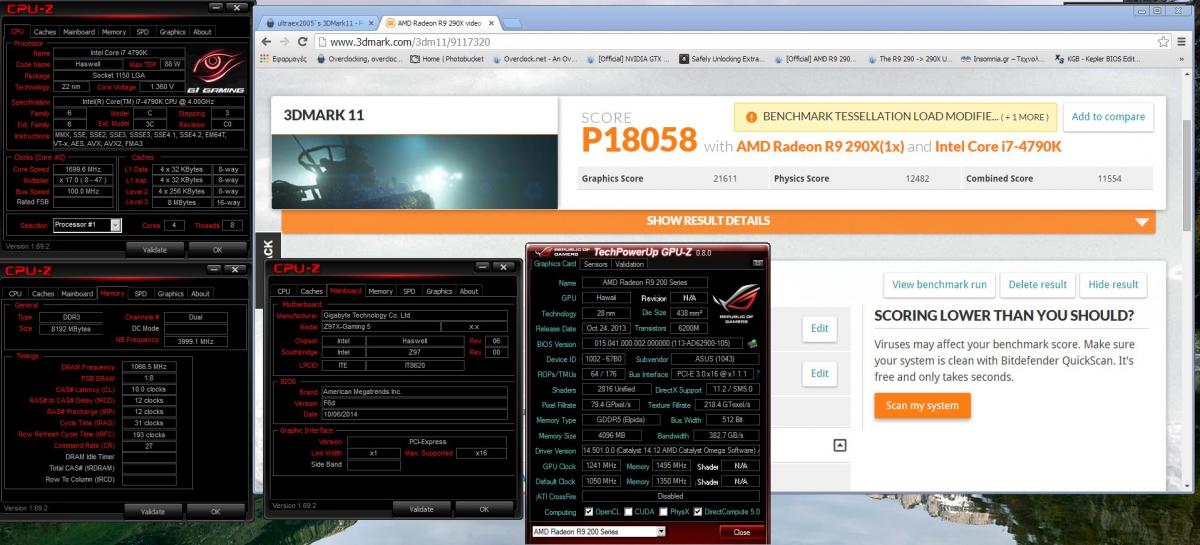Click Chrome's back navigation arrow
The height and width of the screenshot is (545, 1200).
(265, 41)
